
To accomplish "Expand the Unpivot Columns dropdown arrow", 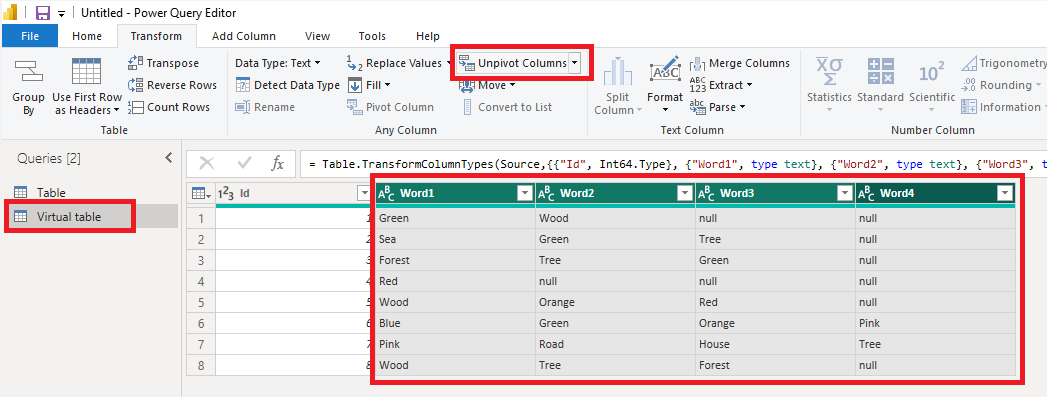I will (575, 63).
